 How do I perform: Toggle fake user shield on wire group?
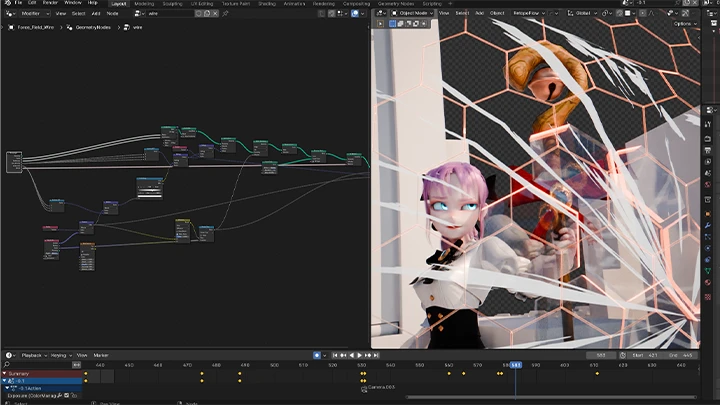point(199,14)
